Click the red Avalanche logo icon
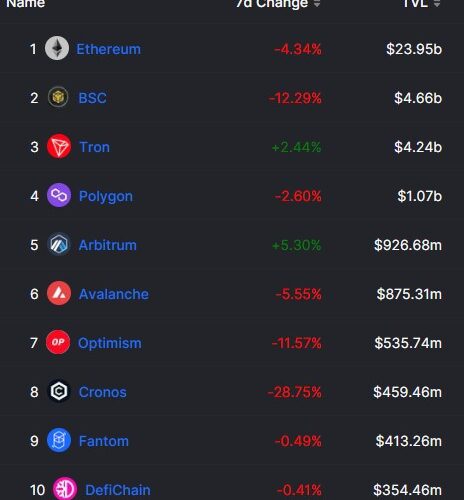This screenshot has width=464, height=500. click(59, 293)
